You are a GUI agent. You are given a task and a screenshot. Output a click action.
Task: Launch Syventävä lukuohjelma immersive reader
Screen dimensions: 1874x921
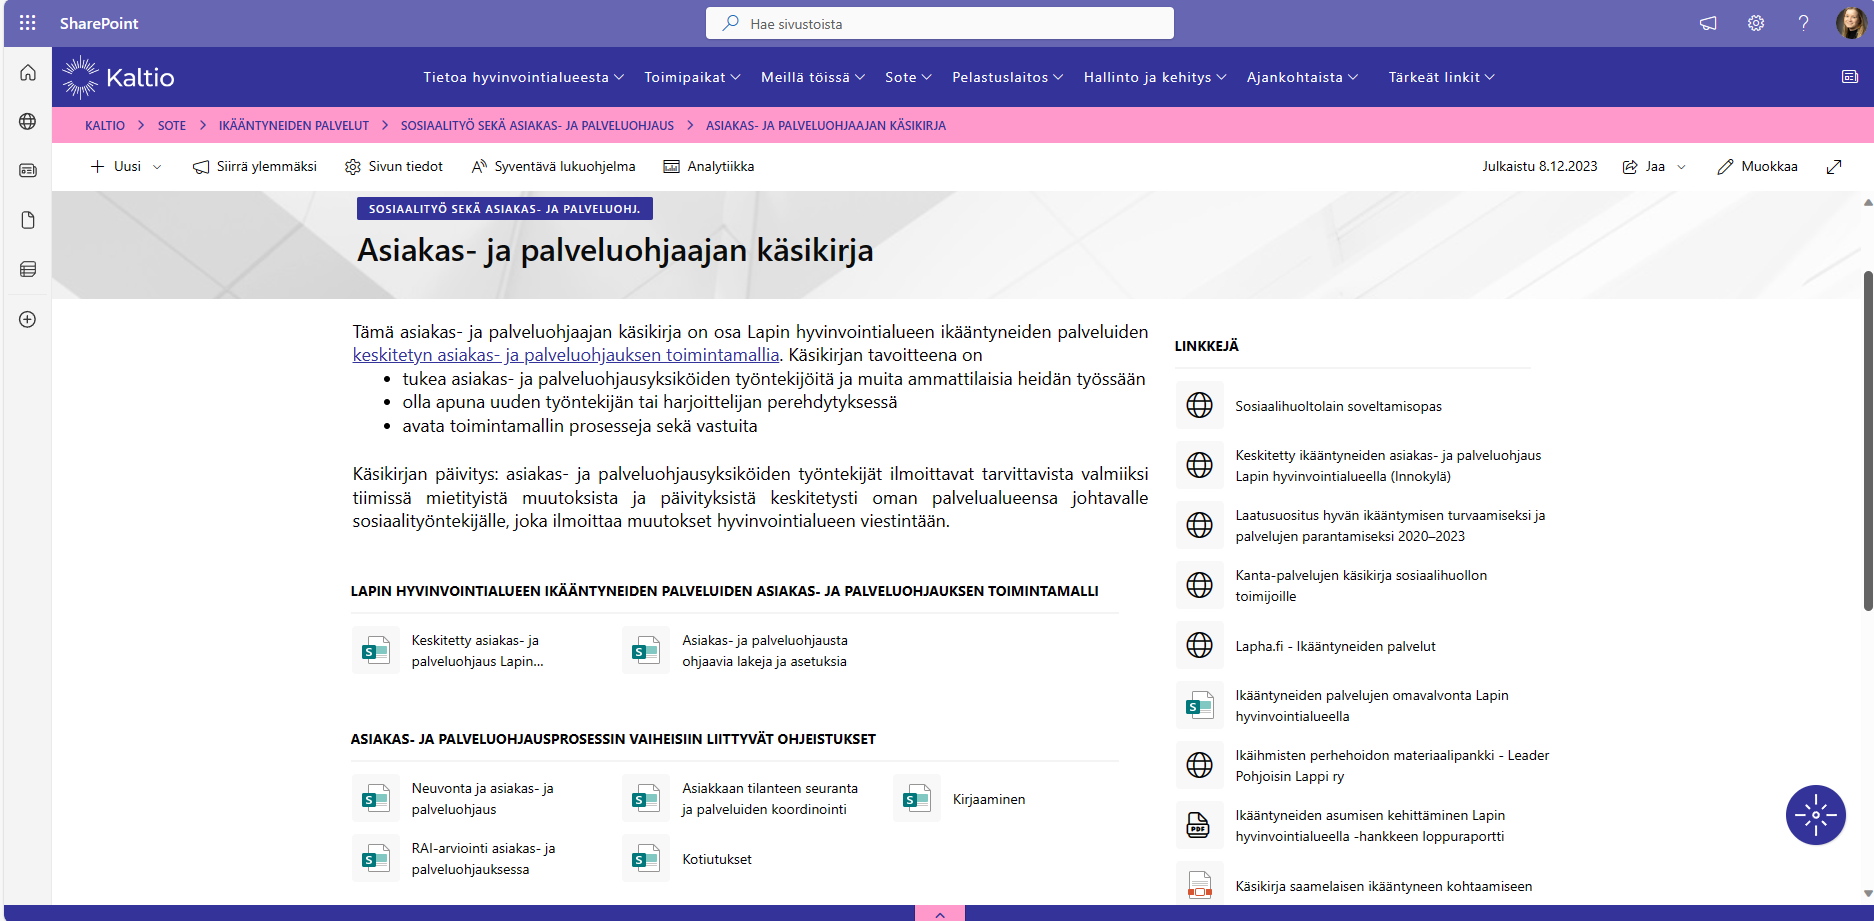coord(554,167)
